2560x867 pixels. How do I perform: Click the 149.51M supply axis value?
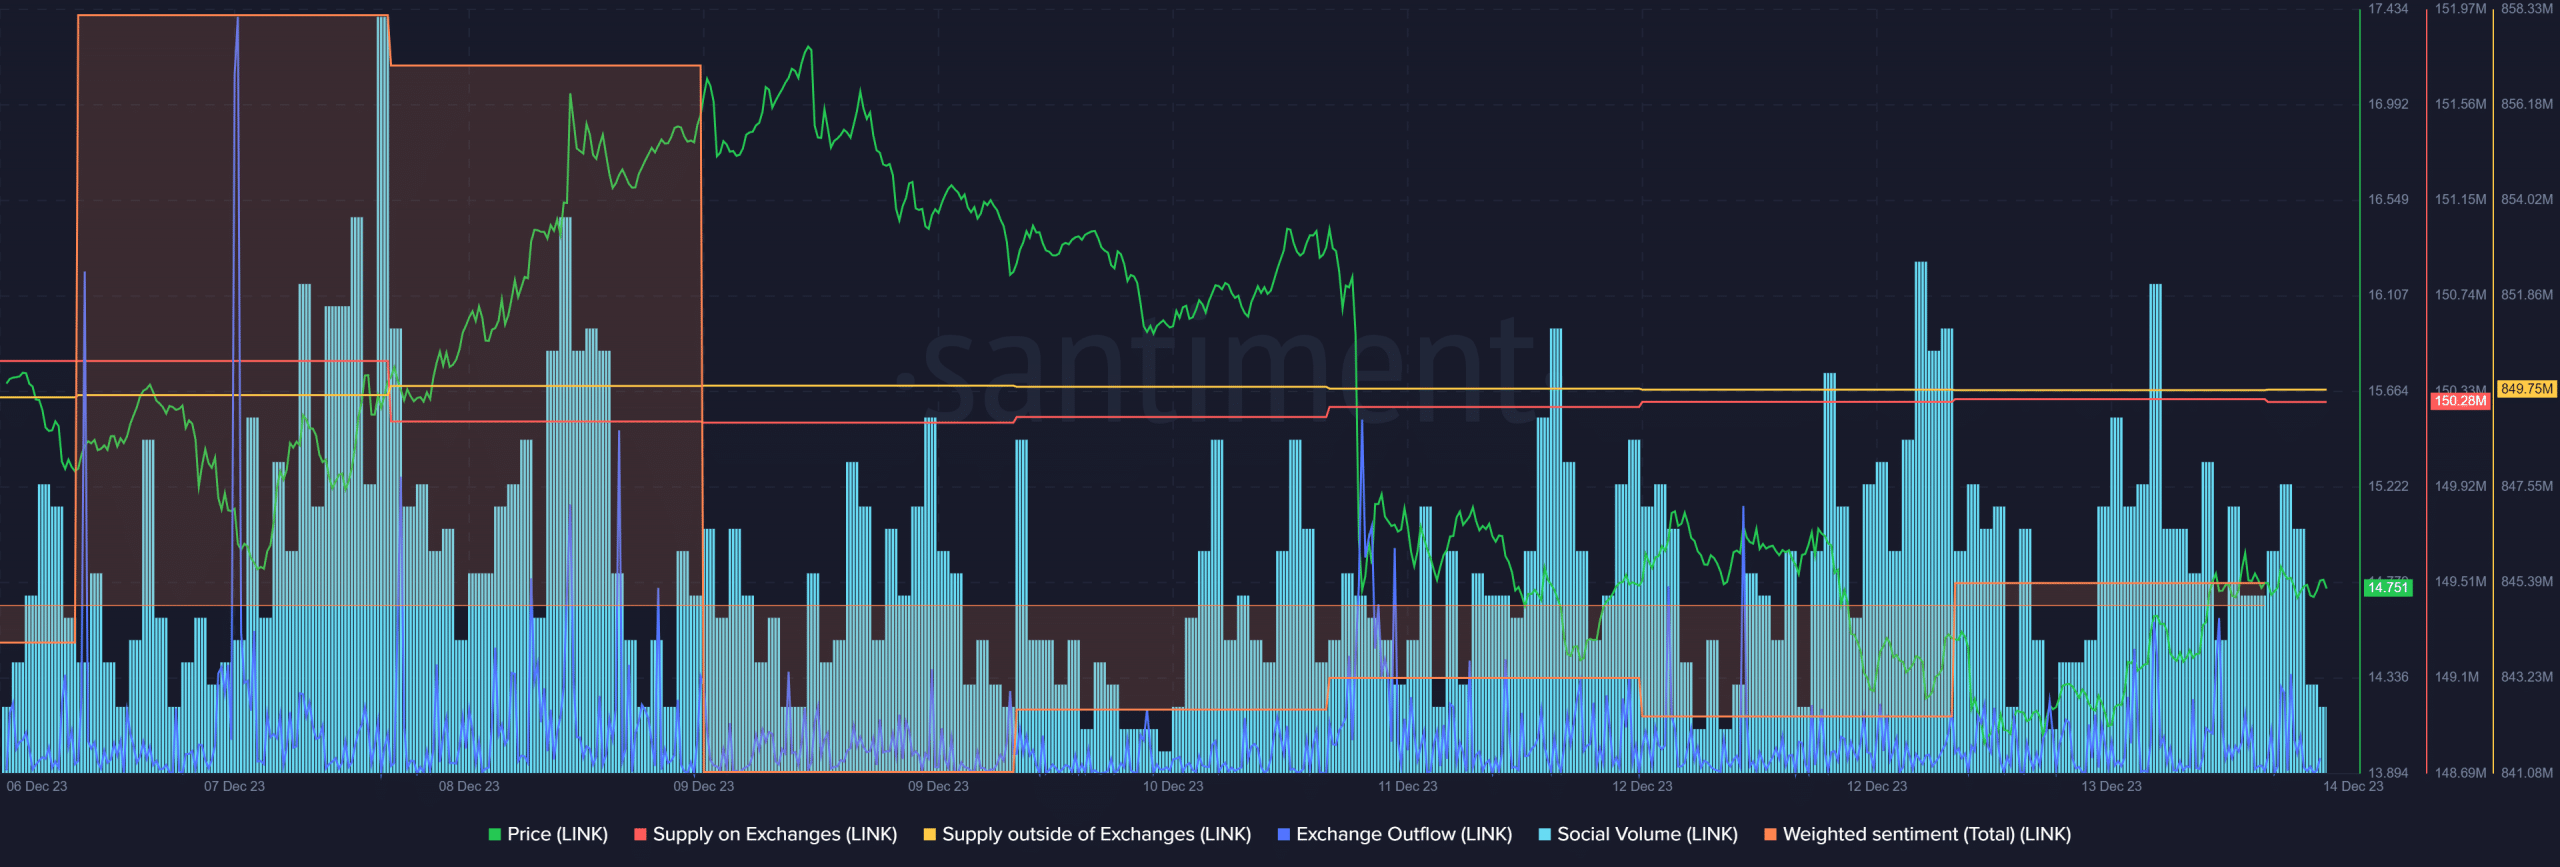click(x=2460, y=582)
